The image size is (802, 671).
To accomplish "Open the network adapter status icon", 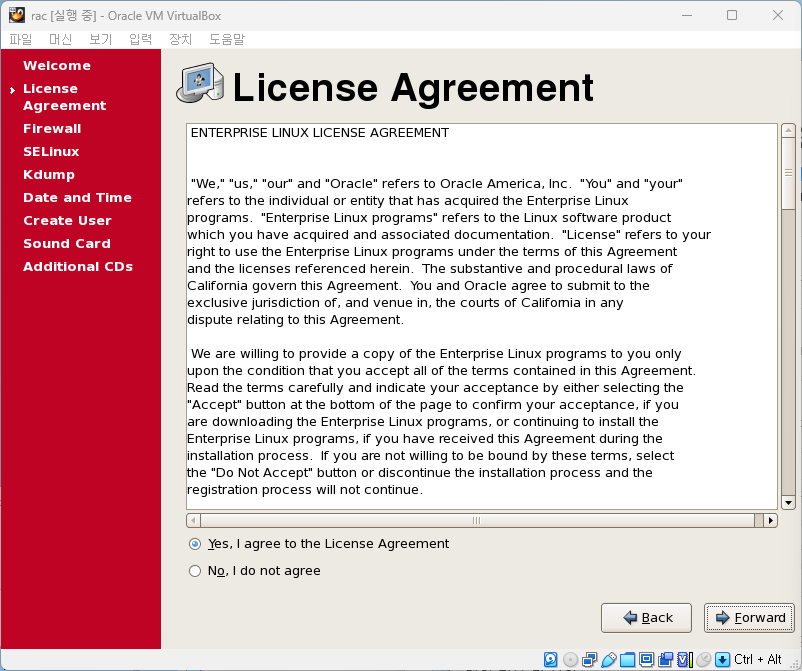I will coord(589,659).
